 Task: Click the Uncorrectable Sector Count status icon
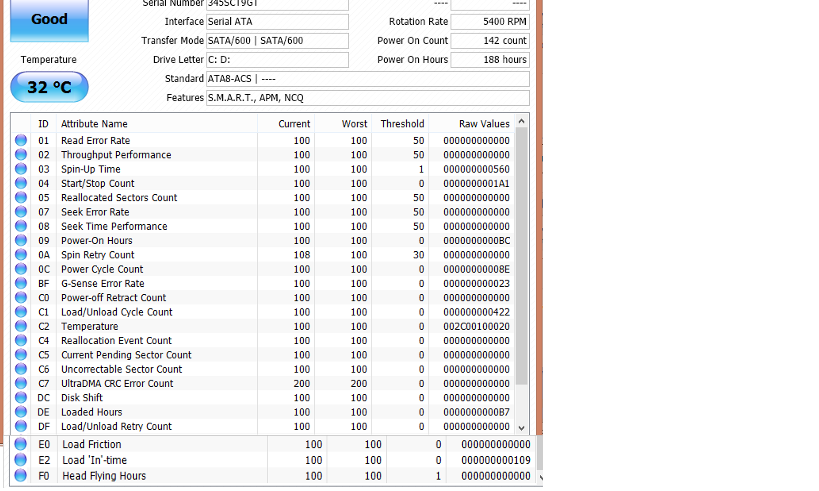coord(21,369)
